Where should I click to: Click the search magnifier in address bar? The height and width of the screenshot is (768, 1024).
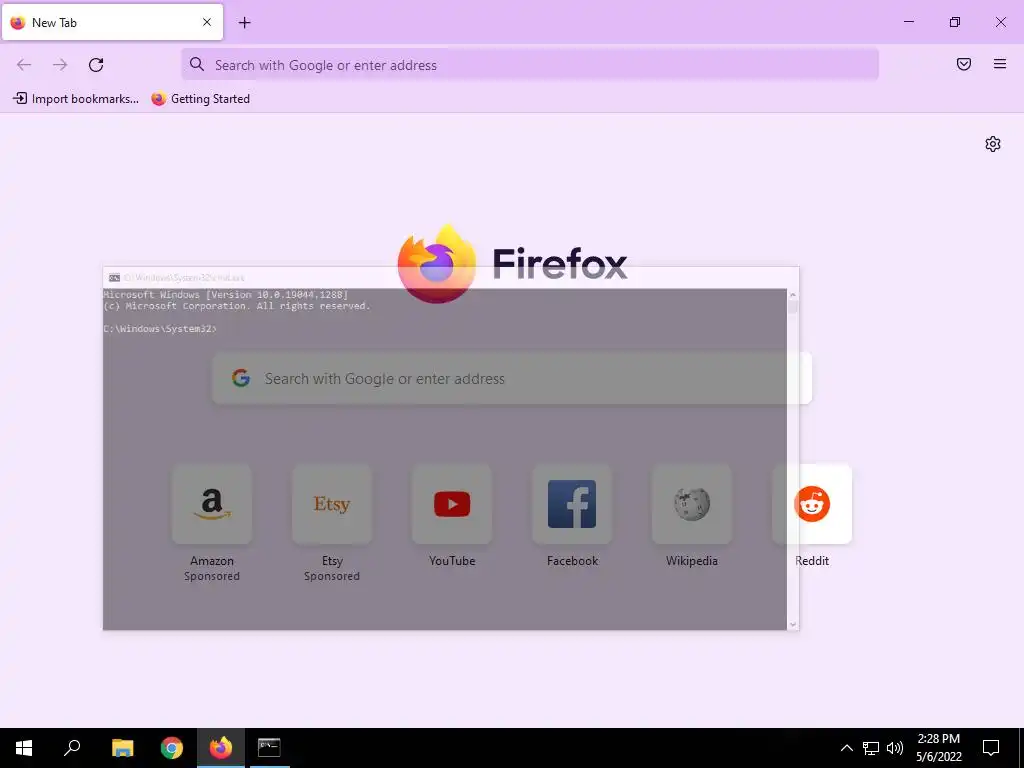point(197,64)
